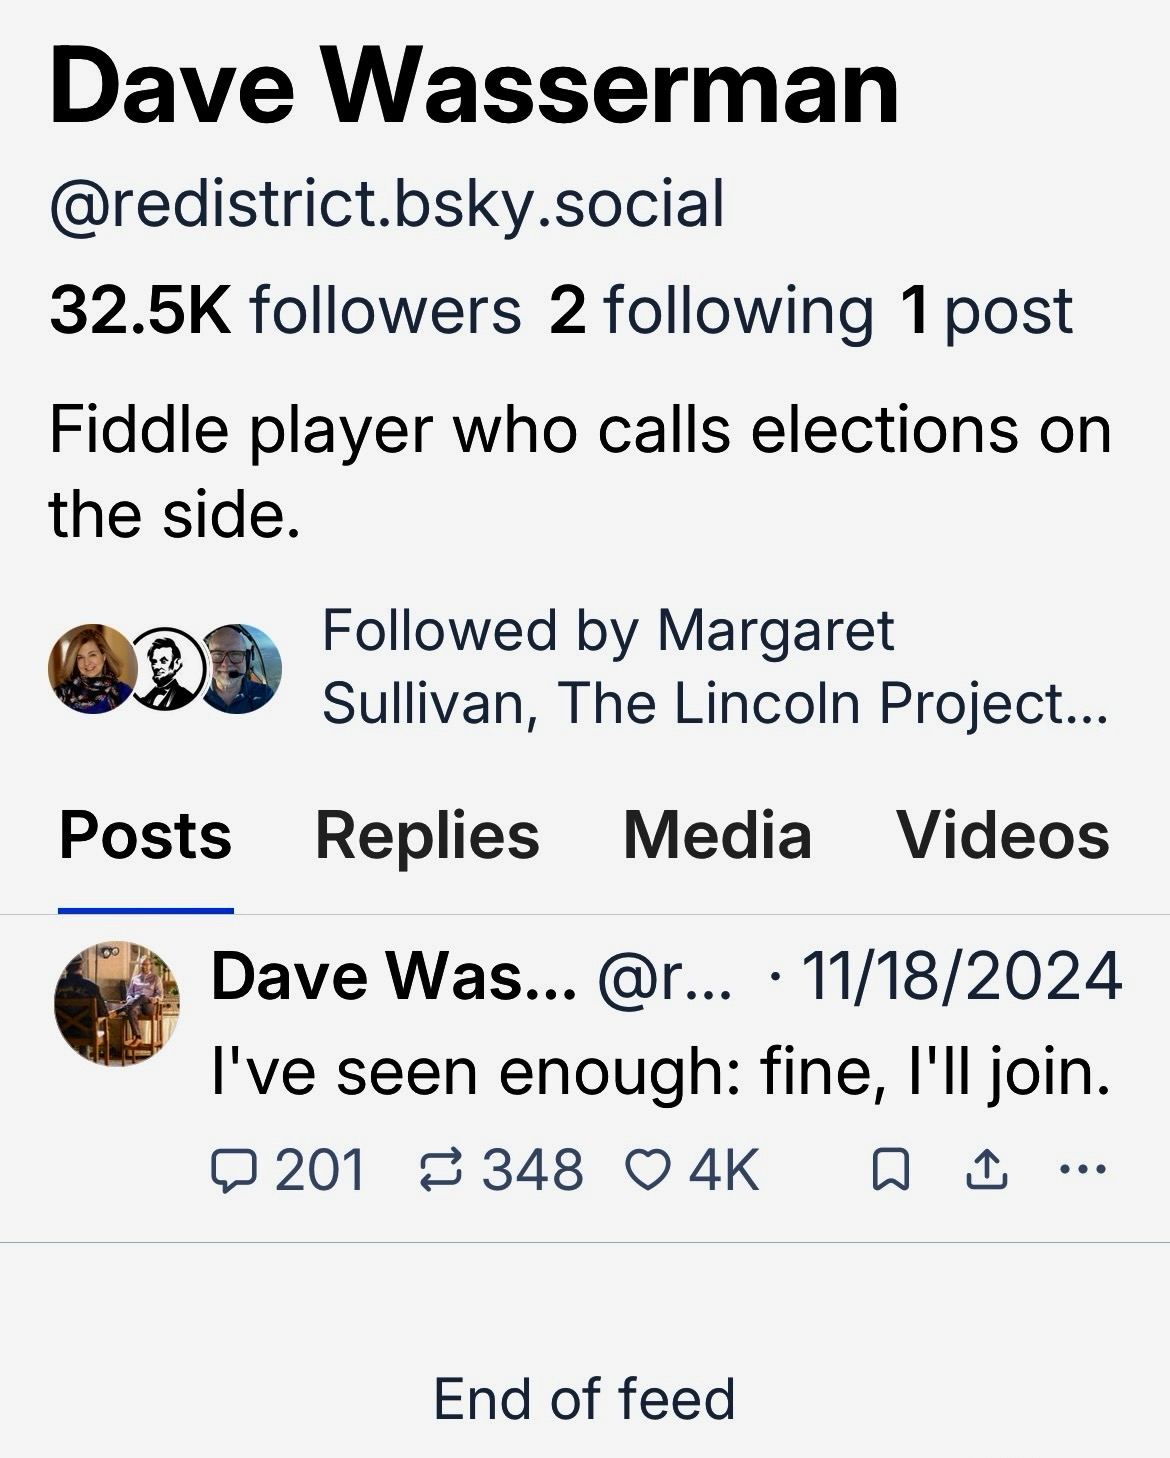Click Margaret Sullivan's avatar in followed-by
The image size is (1170, 1458).
(x=91, y=669)
